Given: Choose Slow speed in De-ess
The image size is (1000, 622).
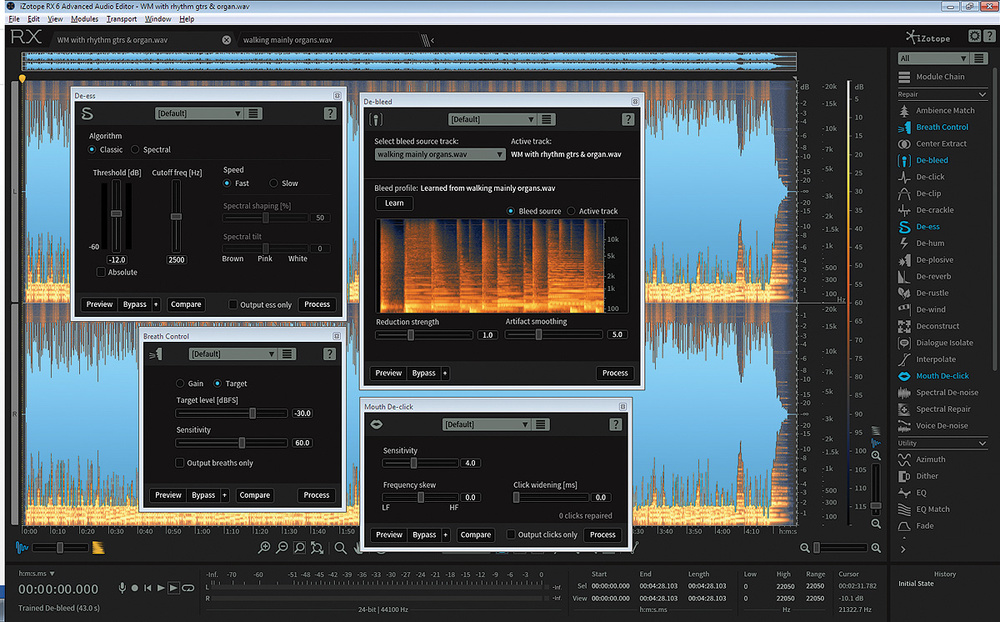Looking at the screenshot, I should [x=274, y=183].
